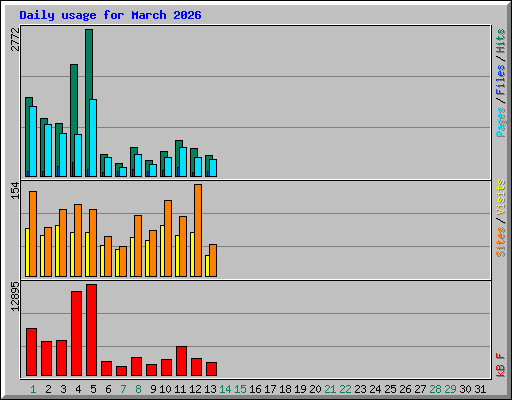This screenshot has height=400, width=512.
Task: Click the 154 visits axis value
Action: [15, 190]
